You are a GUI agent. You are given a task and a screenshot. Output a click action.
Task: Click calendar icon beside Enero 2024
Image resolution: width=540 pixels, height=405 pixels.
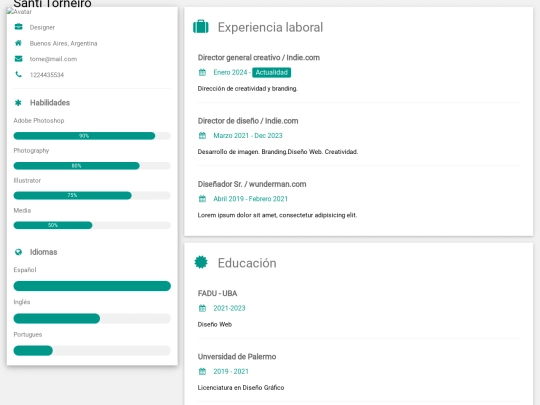[202, 72]
